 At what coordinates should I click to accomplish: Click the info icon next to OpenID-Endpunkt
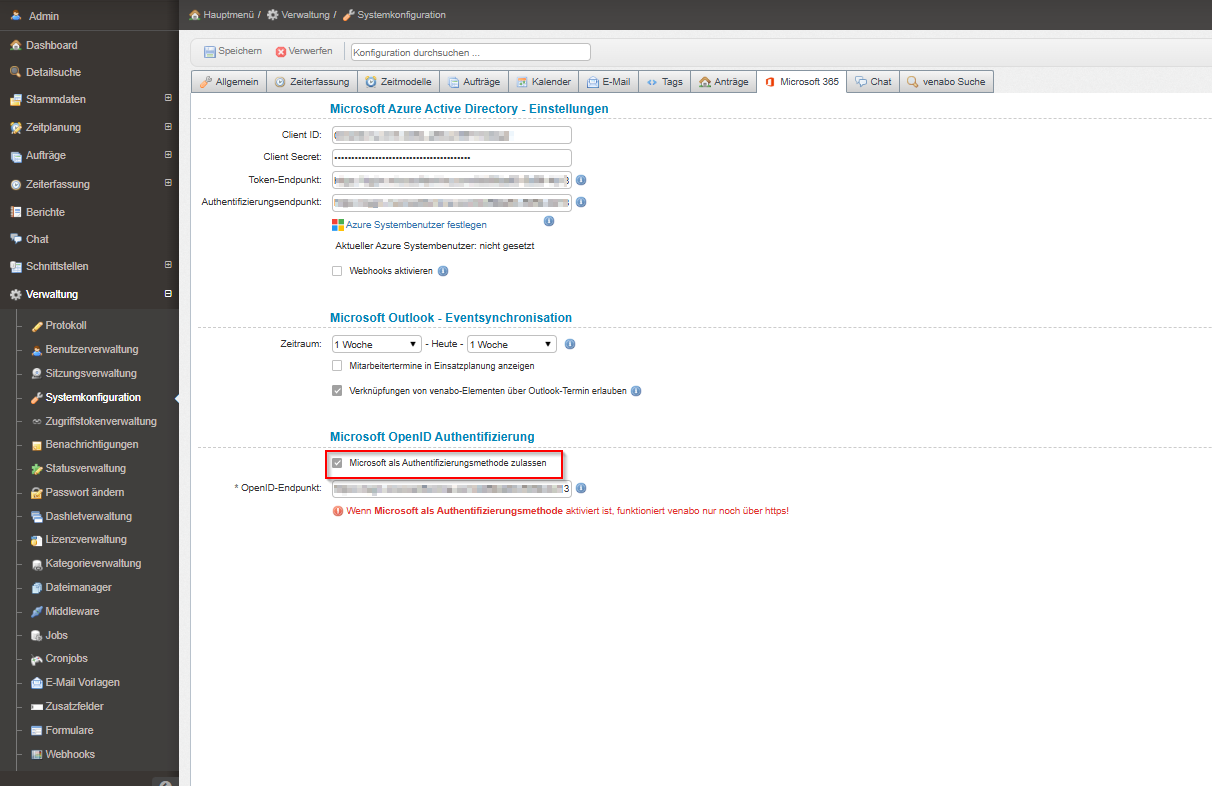click(581, 489)
